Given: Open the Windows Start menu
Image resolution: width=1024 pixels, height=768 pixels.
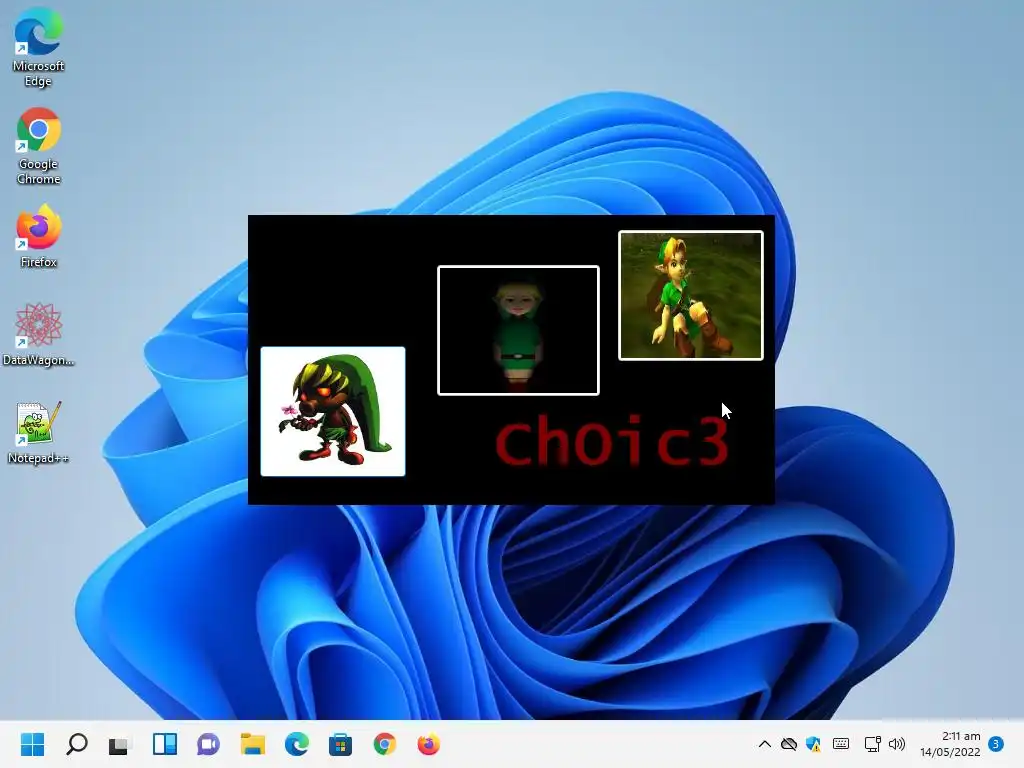Looking at the screenshot, I should (32, 744).
